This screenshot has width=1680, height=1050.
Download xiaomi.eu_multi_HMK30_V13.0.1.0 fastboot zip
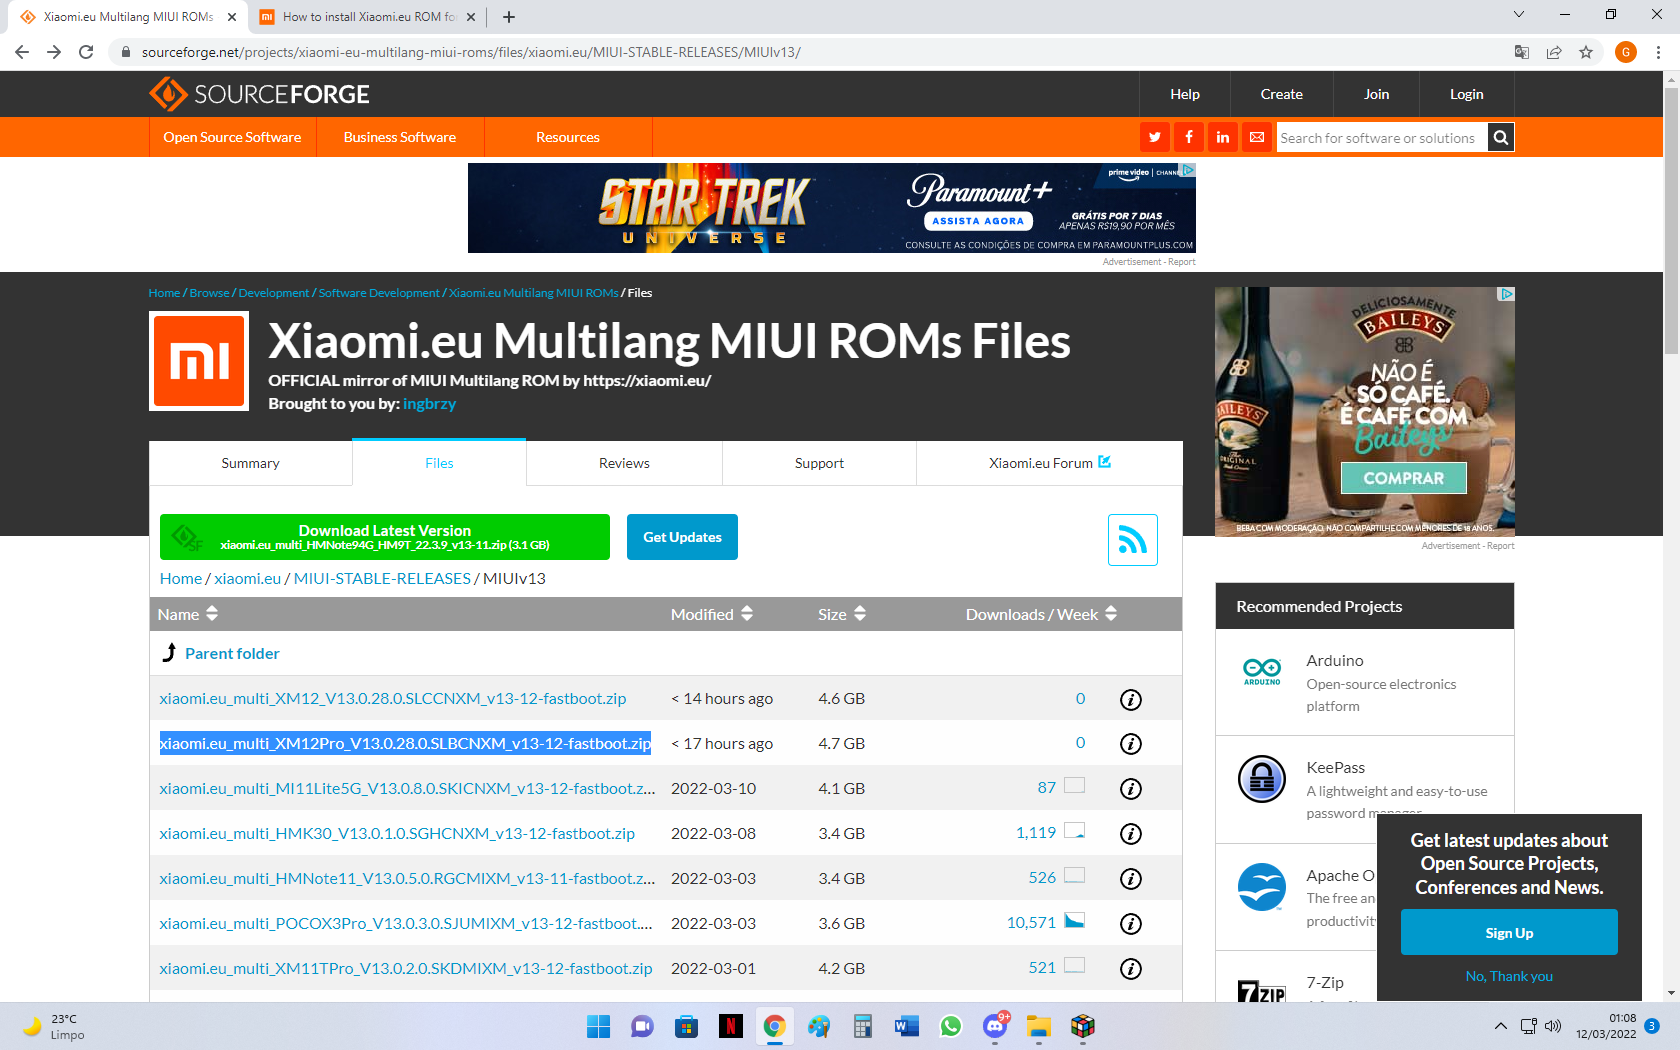pyautogui.click(x=397, y=833)
